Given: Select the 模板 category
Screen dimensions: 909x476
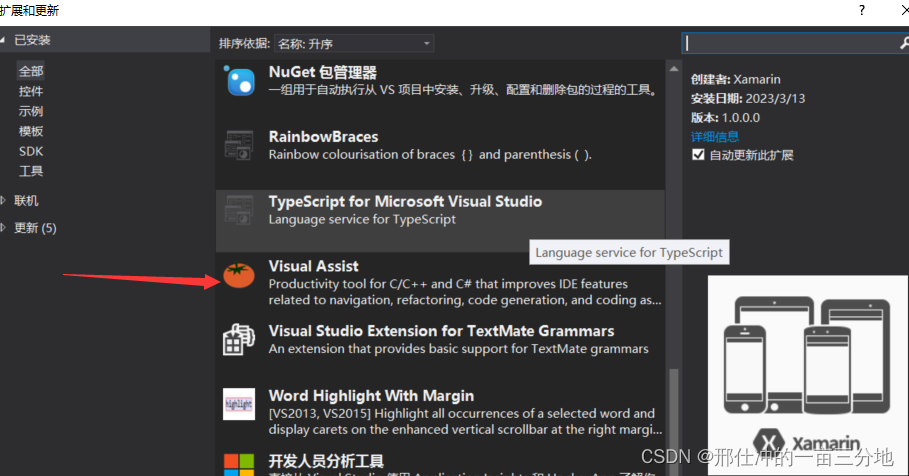Looking at the screenshot, I should [x=31, y=131].
